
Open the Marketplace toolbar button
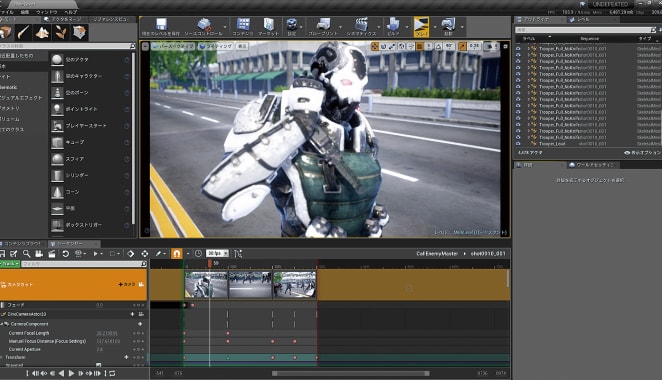click(x=269, y=26)
